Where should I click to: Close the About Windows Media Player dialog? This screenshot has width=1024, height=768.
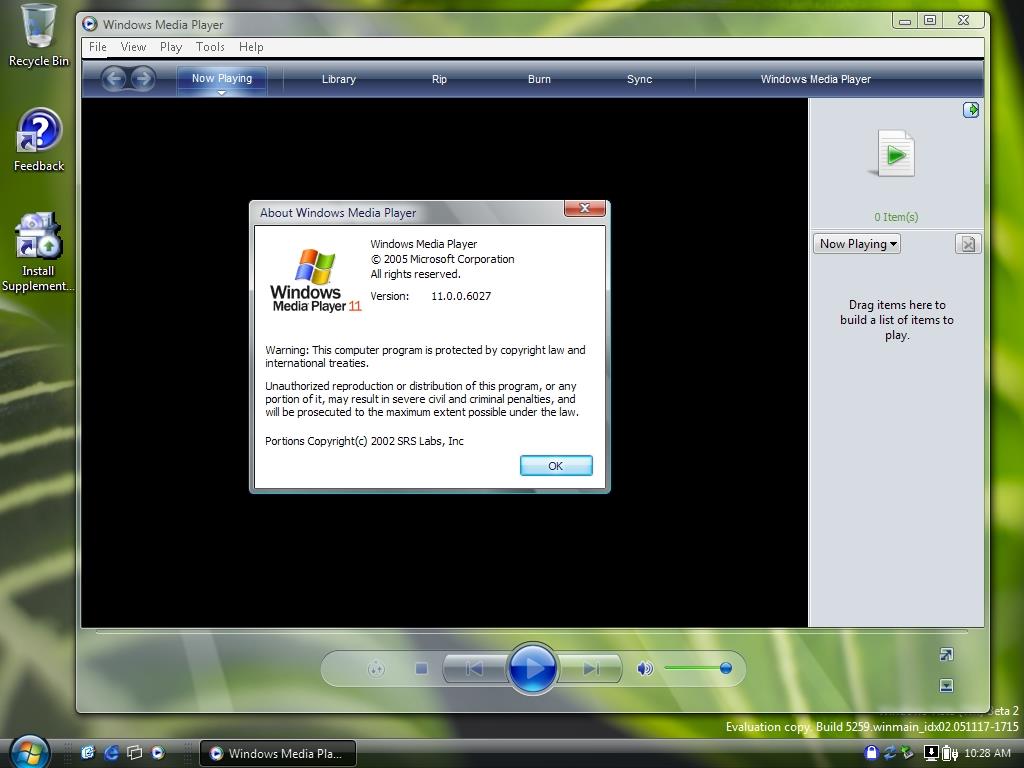point(584,208)
